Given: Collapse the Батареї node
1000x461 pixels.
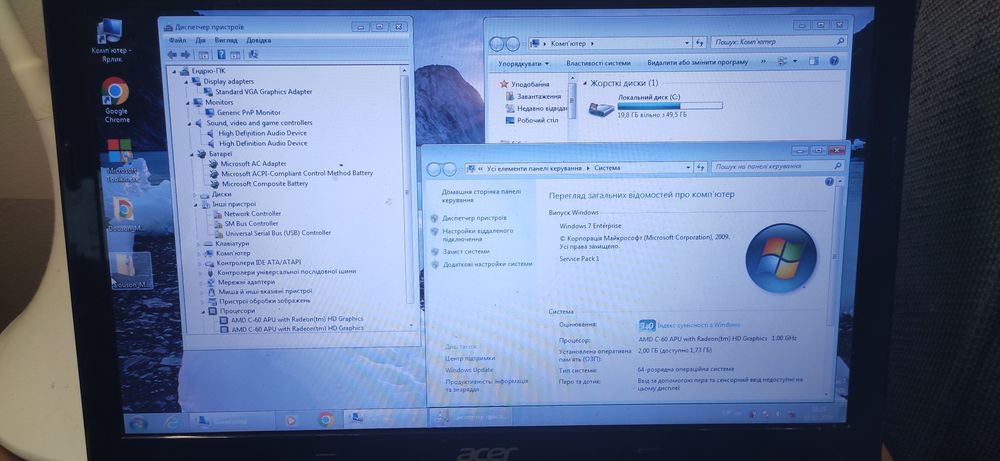Looking at the screenshot, I should [x=191, y=154].
